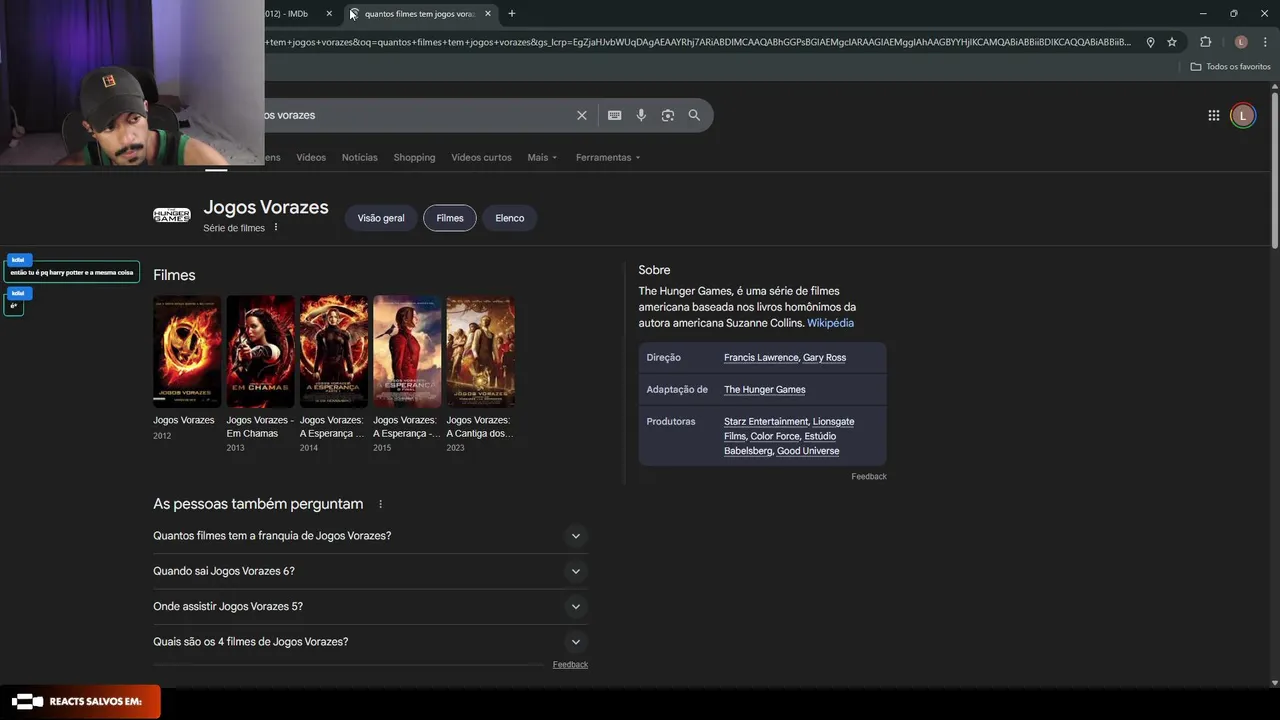Open 'The Hunger Games' adaptation link
Viewport: 1280px width, 720px height.
[765, 389]
